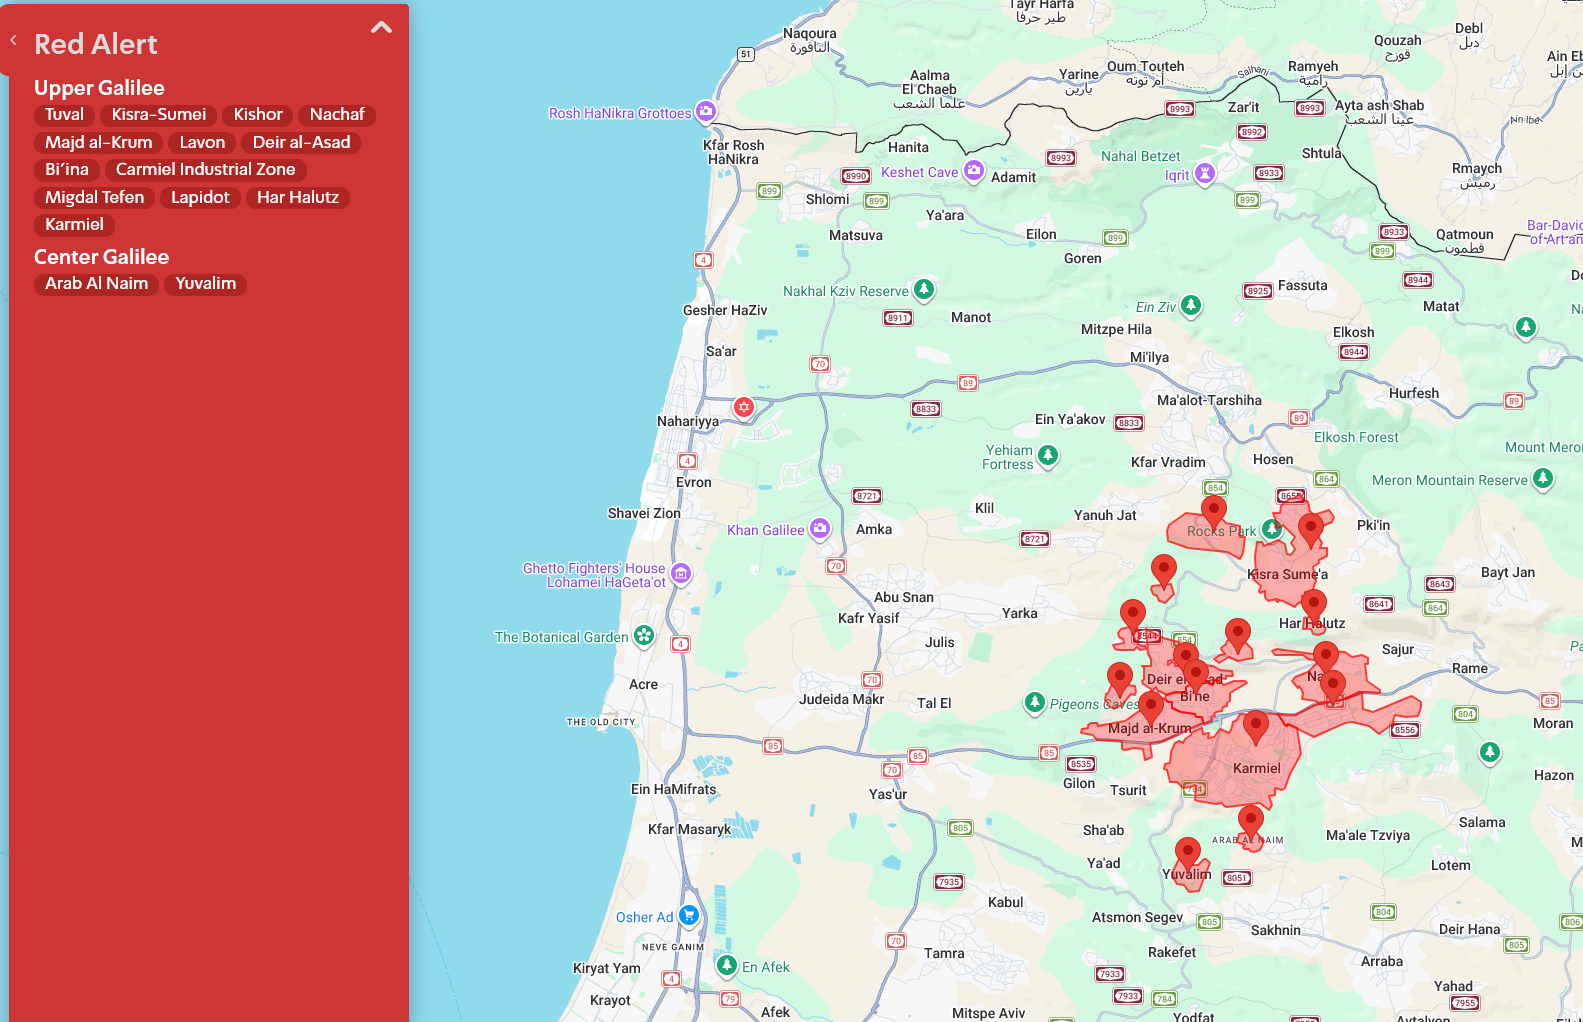The image size is (1583, 1022).
Task: Click the Kafr Yasif label on the map
Action: (x=869, y=619)
